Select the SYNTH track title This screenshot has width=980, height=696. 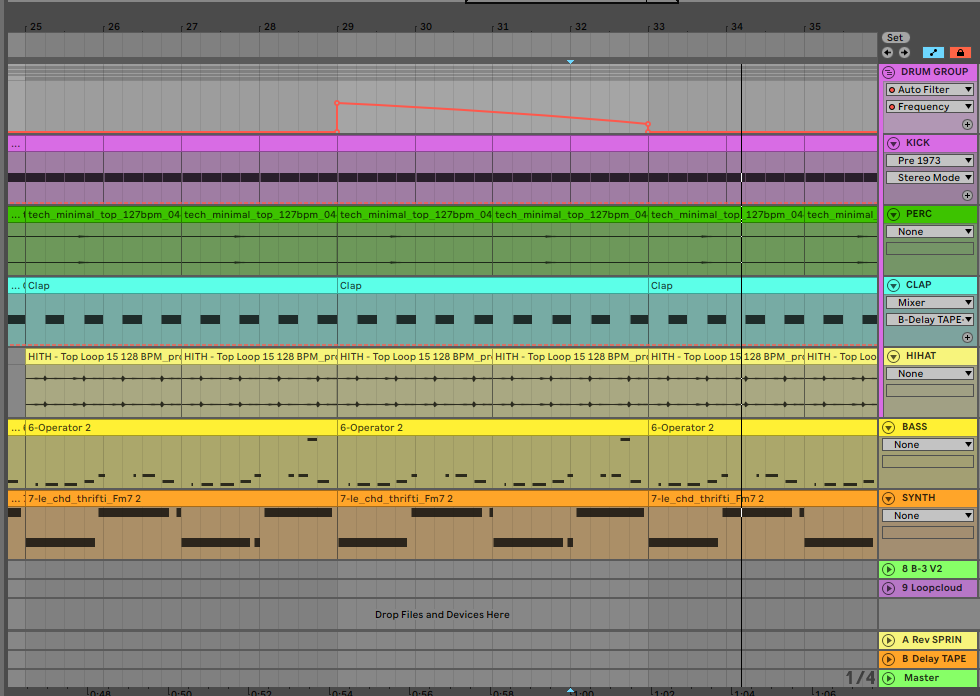tap(918, 498)
